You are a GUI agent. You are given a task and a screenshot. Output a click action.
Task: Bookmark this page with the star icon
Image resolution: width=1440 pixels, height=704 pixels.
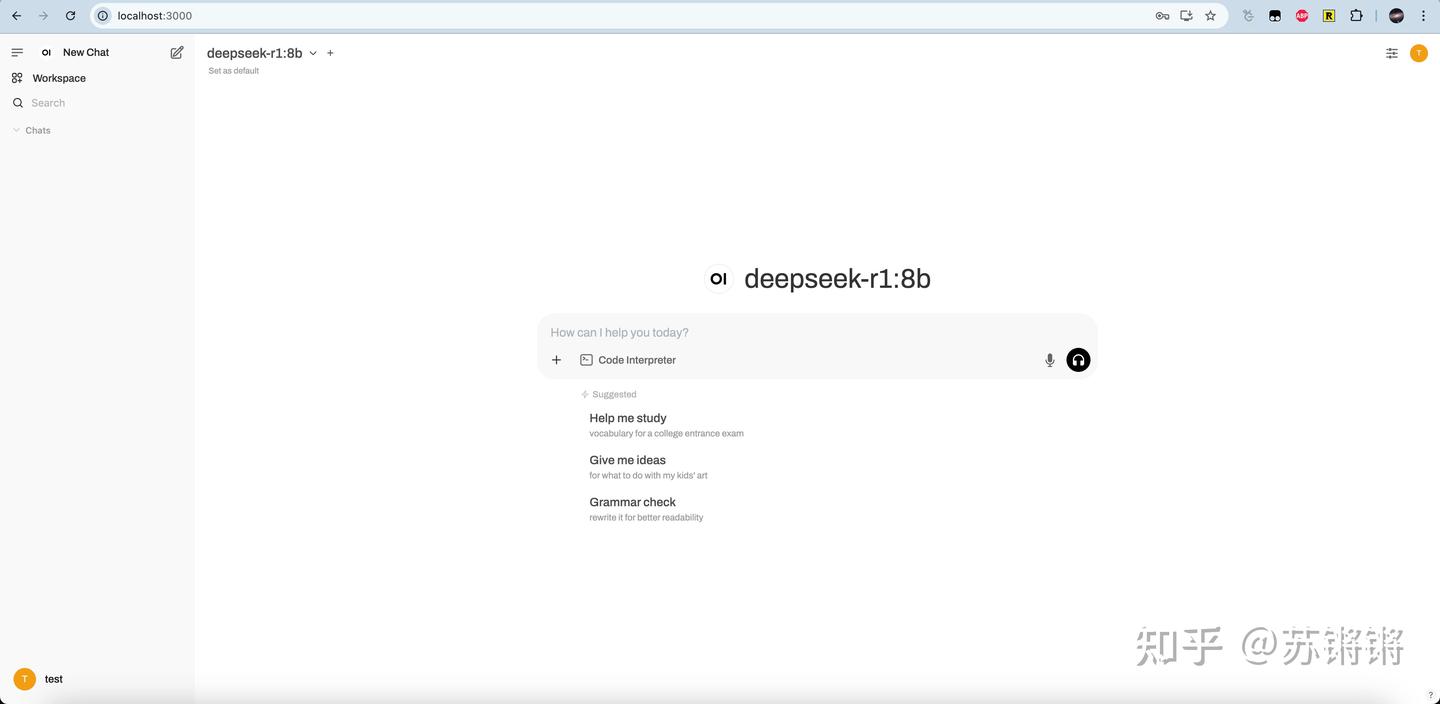1210,16
